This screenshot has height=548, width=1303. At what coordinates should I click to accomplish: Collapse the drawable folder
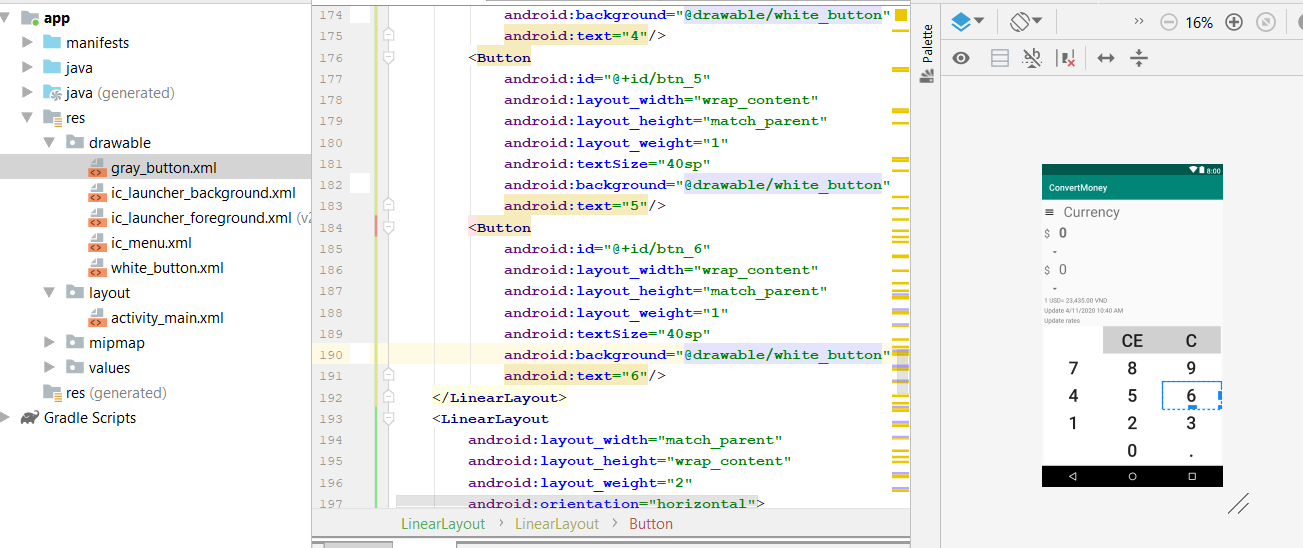click(49, 143)
